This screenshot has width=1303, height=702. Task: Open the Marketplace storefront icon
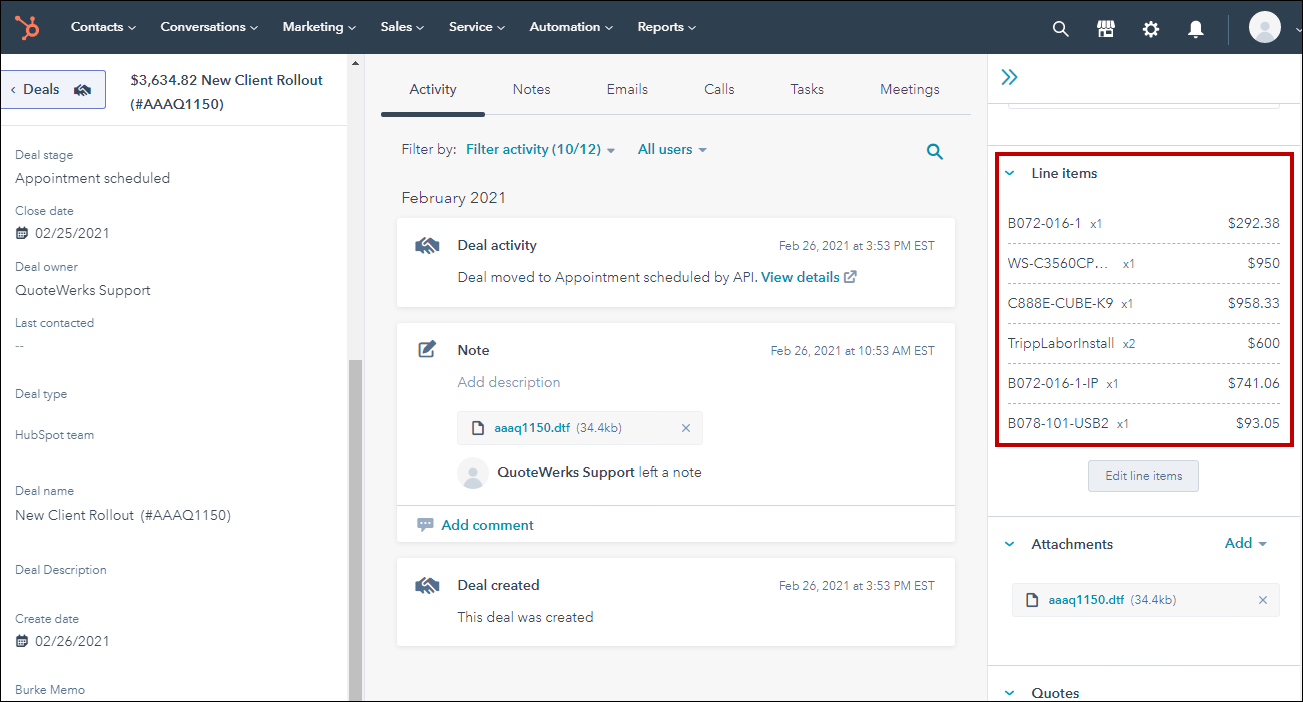point(1106,29)
